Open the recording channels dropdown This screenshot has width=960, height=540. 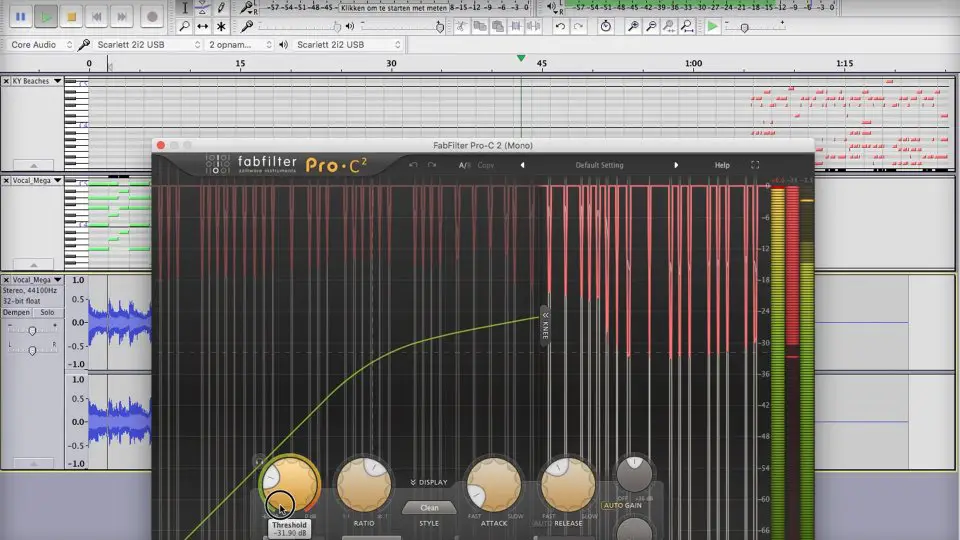239,45
